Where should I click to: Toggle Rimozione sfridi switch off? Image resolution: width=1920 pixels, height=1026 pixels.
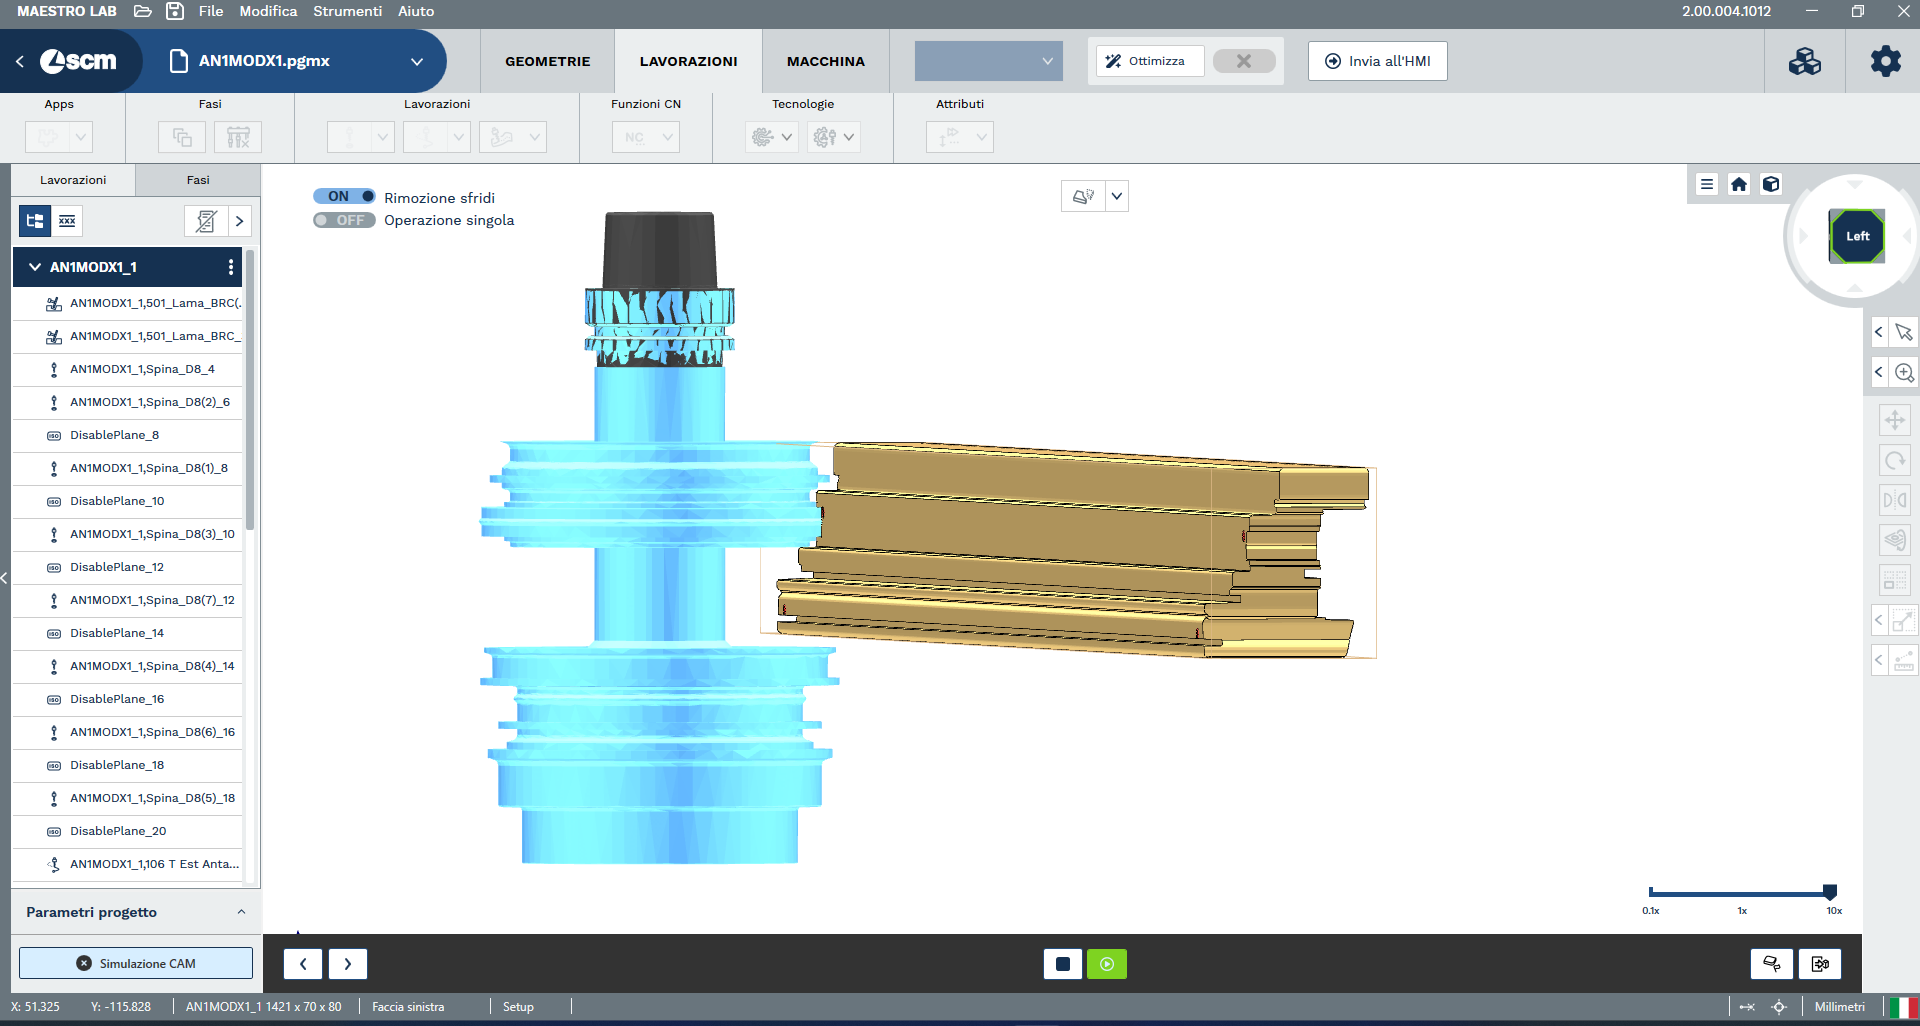click(x=344, y=197)
